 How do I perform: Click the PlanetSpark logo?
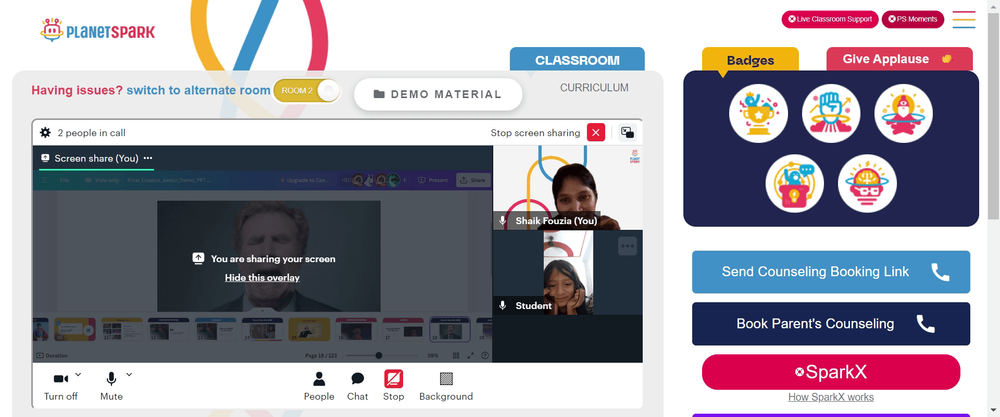pos(98,30)
